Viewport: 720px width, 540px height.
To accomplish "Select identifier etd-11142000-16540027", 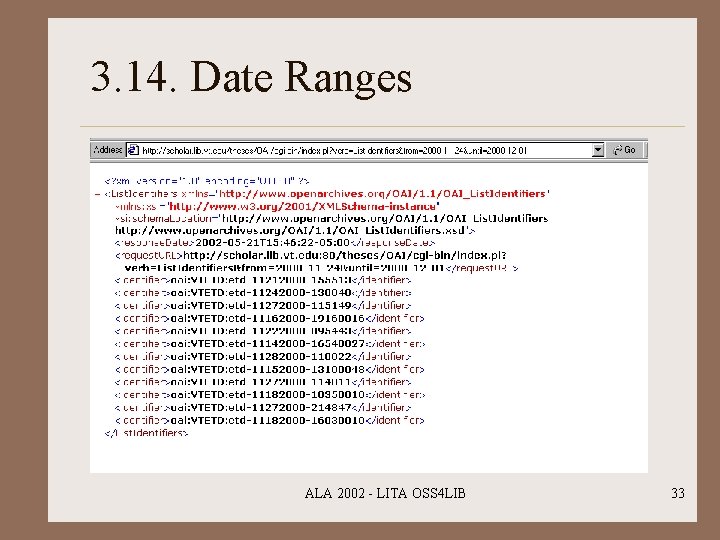I will click(x=270, y=343).
